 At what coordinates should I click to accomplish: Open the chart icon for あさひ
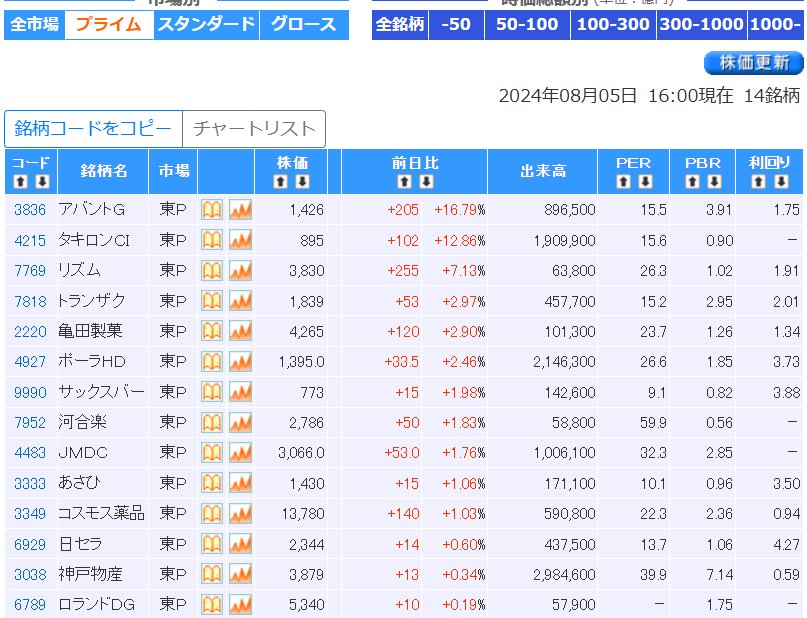coord(240,483)
